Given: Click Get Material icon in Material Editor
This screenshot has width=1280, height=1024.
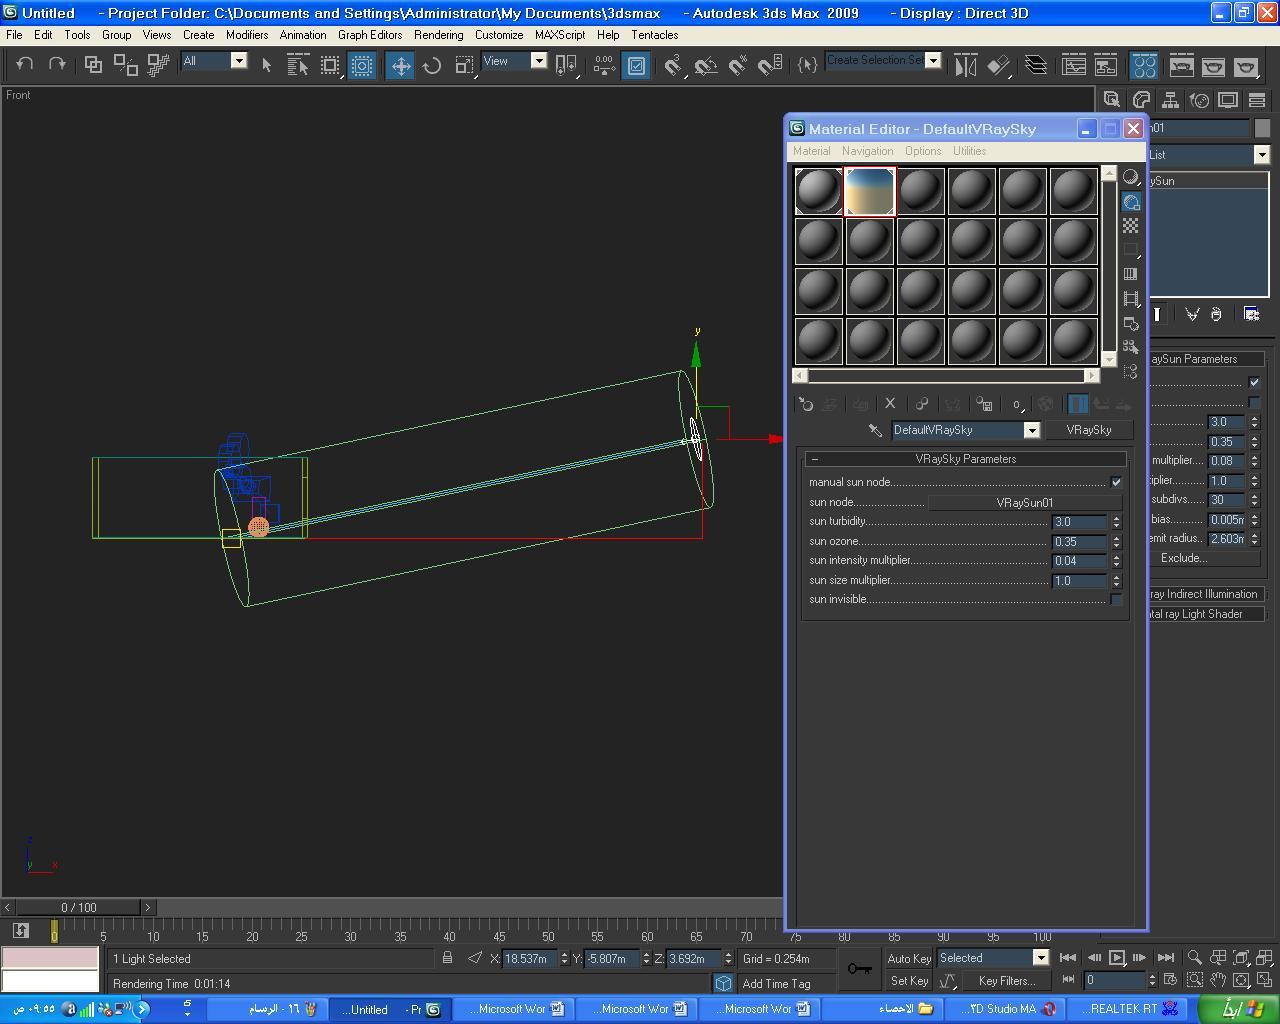Looking at the screenshot, I should [806, 404].
